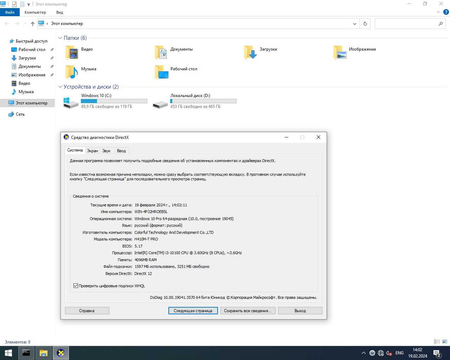The image size is (450, 360).
Task: Collapse the Устройства и диски (2) group
Action: pos(60,87)
